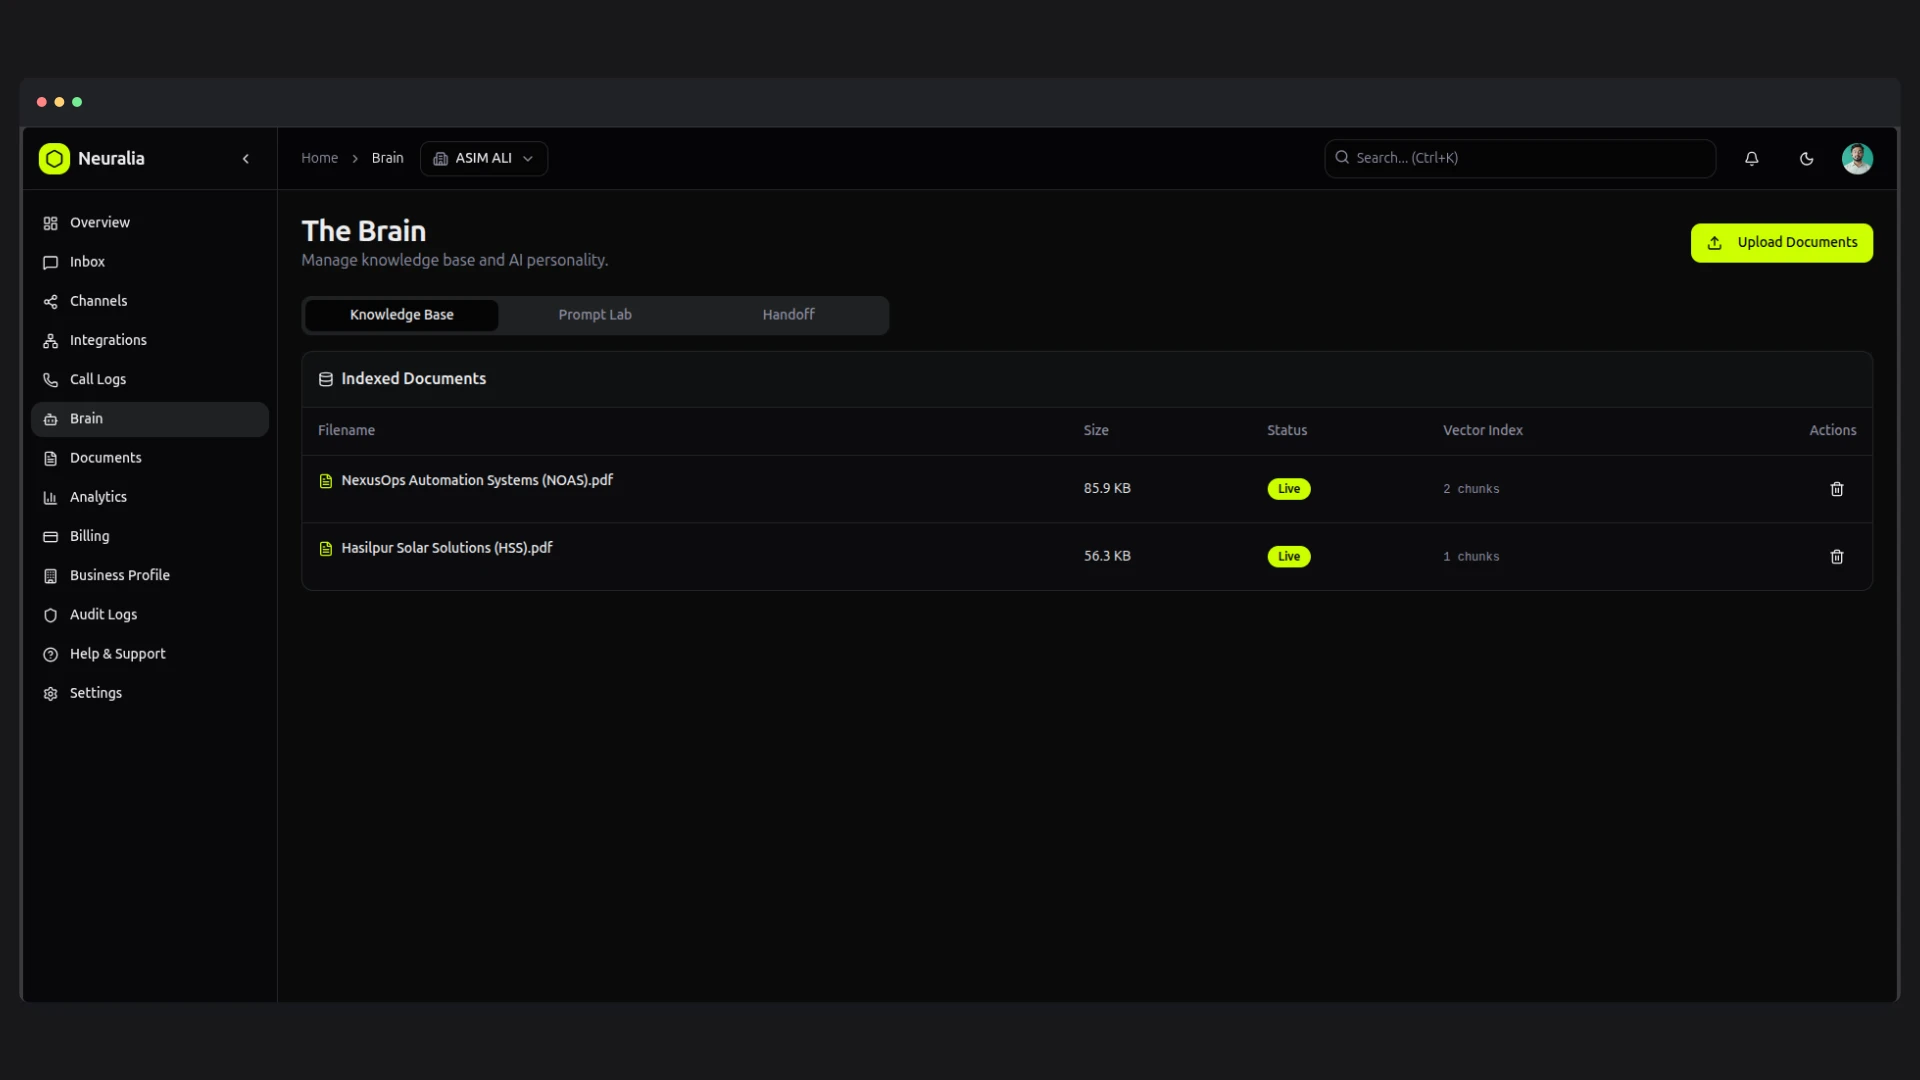Click the Settings gear icon
This screenshot has height=1080, width=1920.
pyautogui.click(x=50, y=693)
